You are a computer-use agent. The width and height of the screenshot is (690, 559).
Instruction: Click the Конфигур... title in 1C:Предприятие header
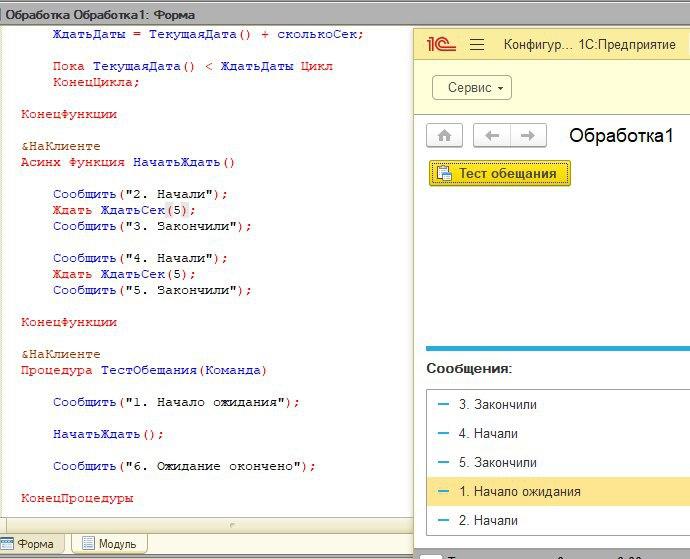[538, 44]
